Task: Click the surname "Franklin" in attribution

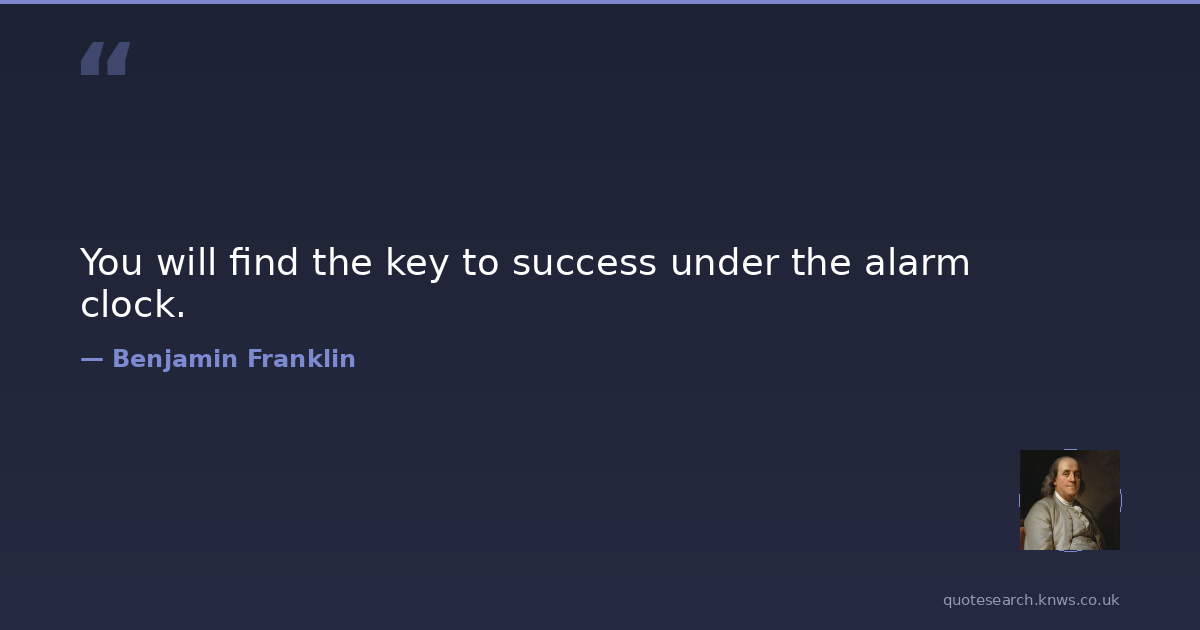Action: 301,359
